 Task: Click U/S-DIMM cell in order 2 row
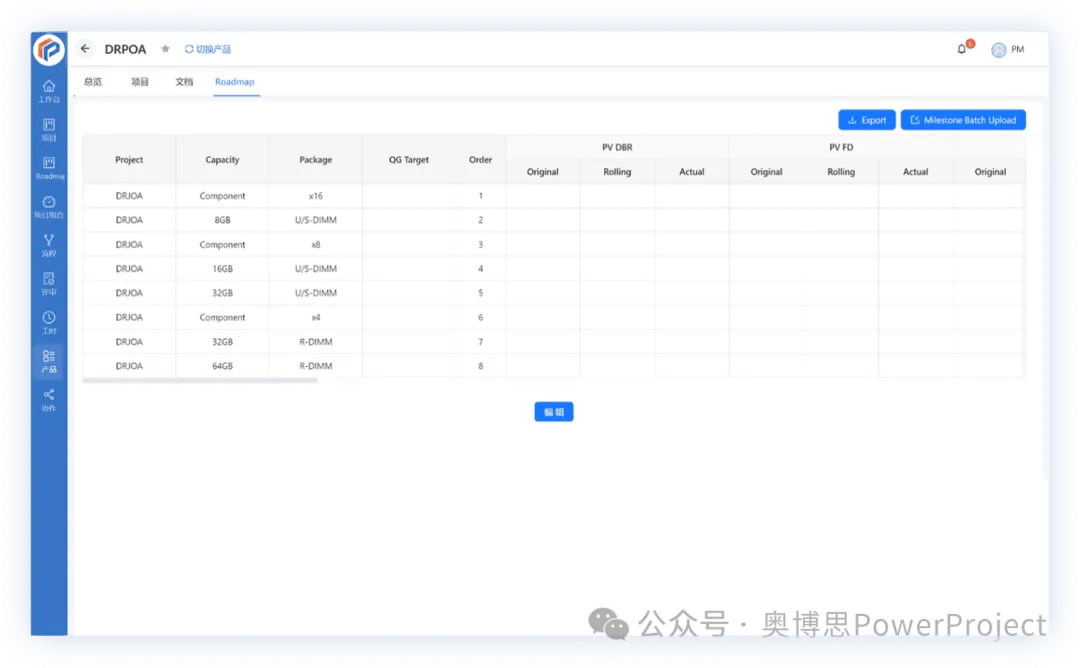[x=315, y=220]
